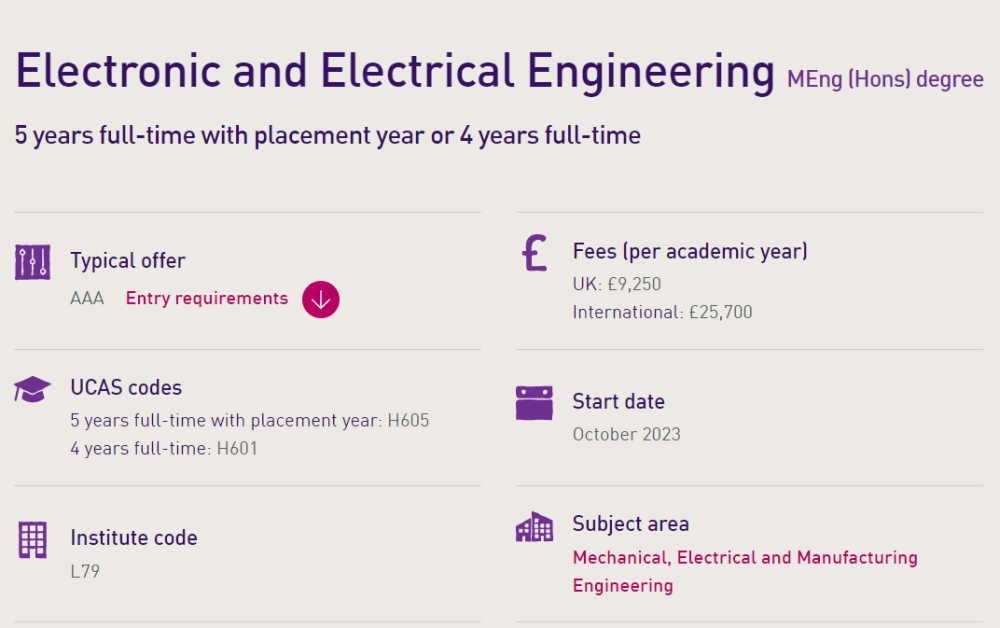Click the UCAS codes heading
The image size is (1000, 628).
(126, 388)
